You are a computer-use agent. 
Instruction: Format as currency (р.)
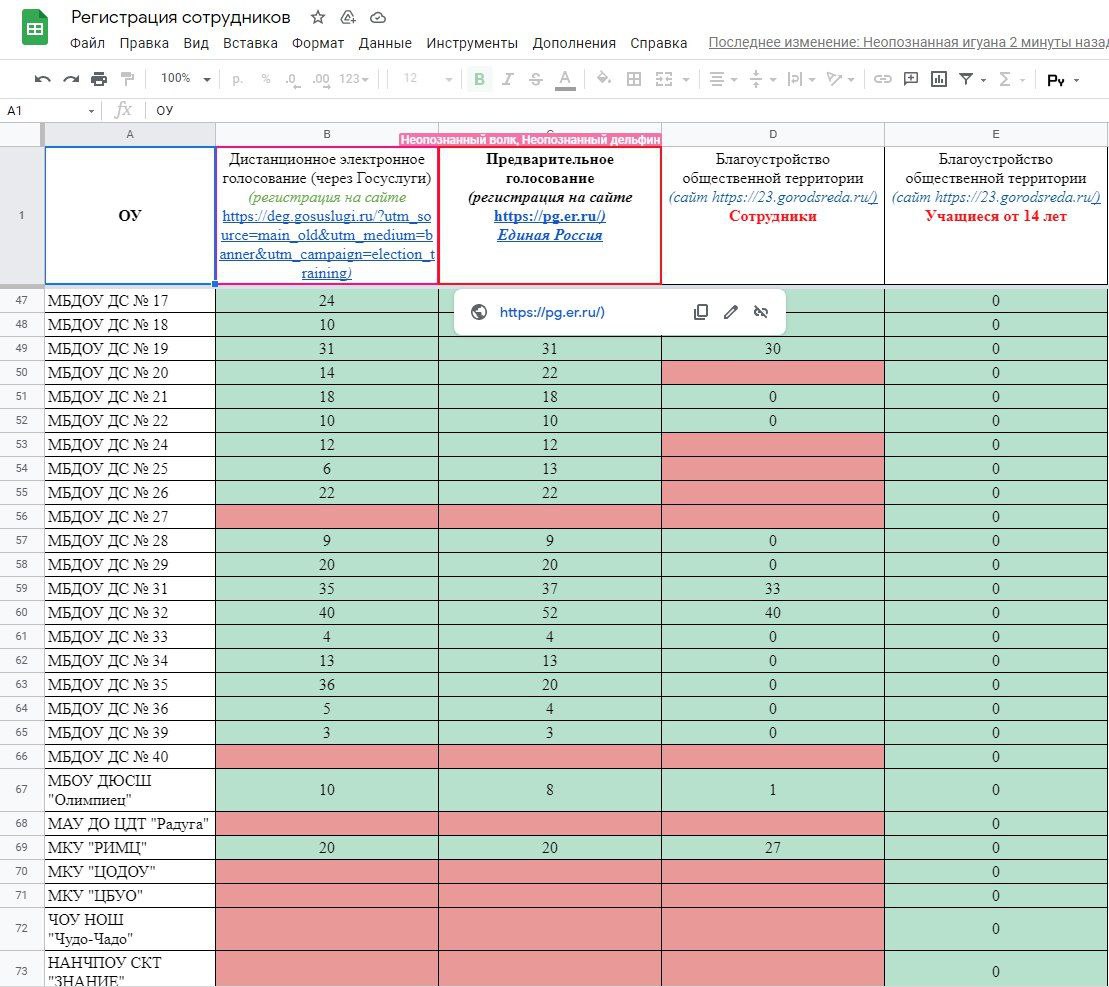[238, 79]
